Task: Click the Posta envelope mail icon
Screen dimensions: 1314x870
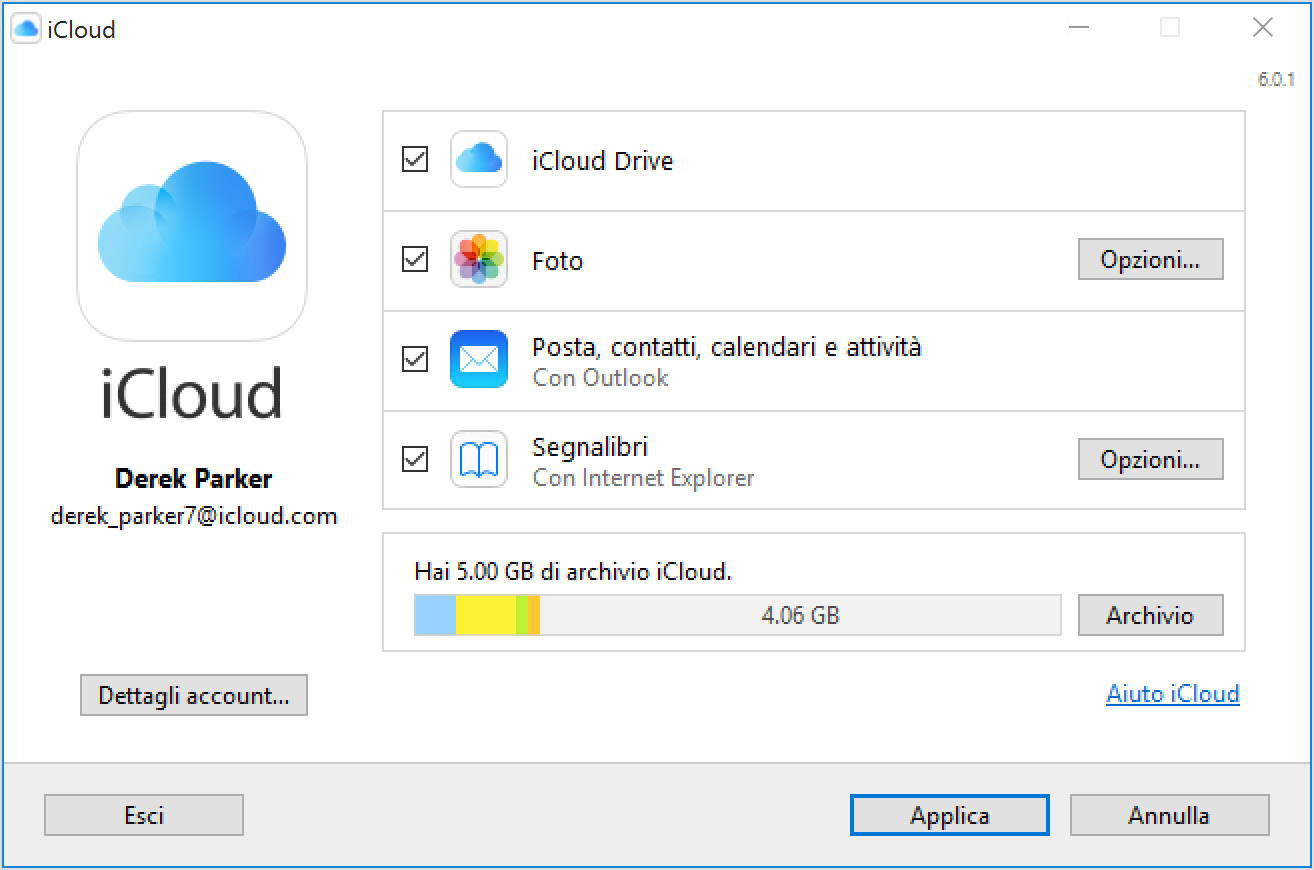Action: [479, 359]
